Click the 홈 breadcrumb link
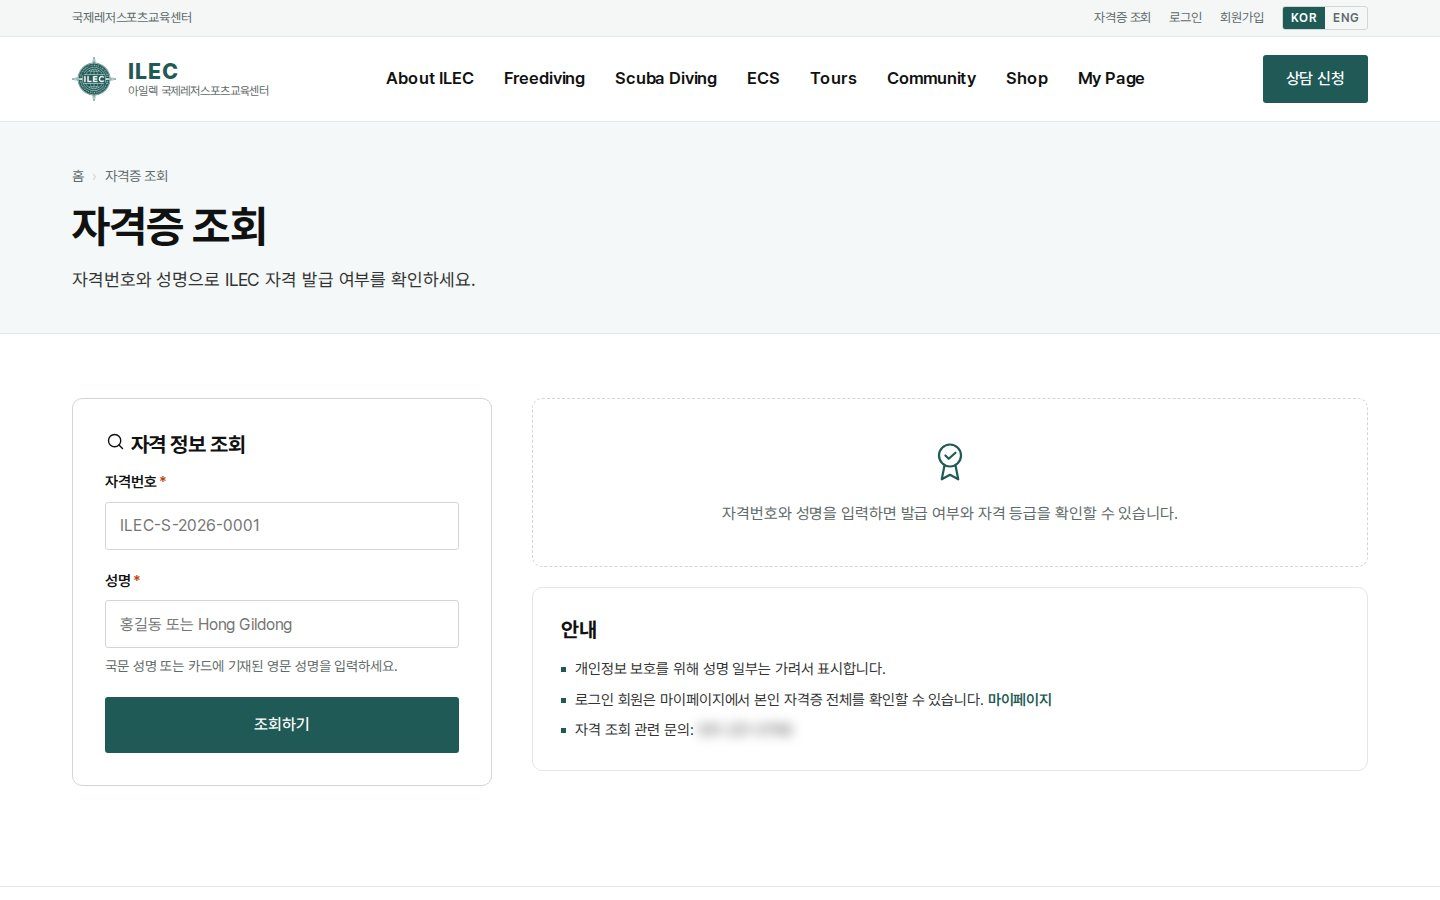The image size is (1440, 900). pyautogui.click(x=78, y=176)
